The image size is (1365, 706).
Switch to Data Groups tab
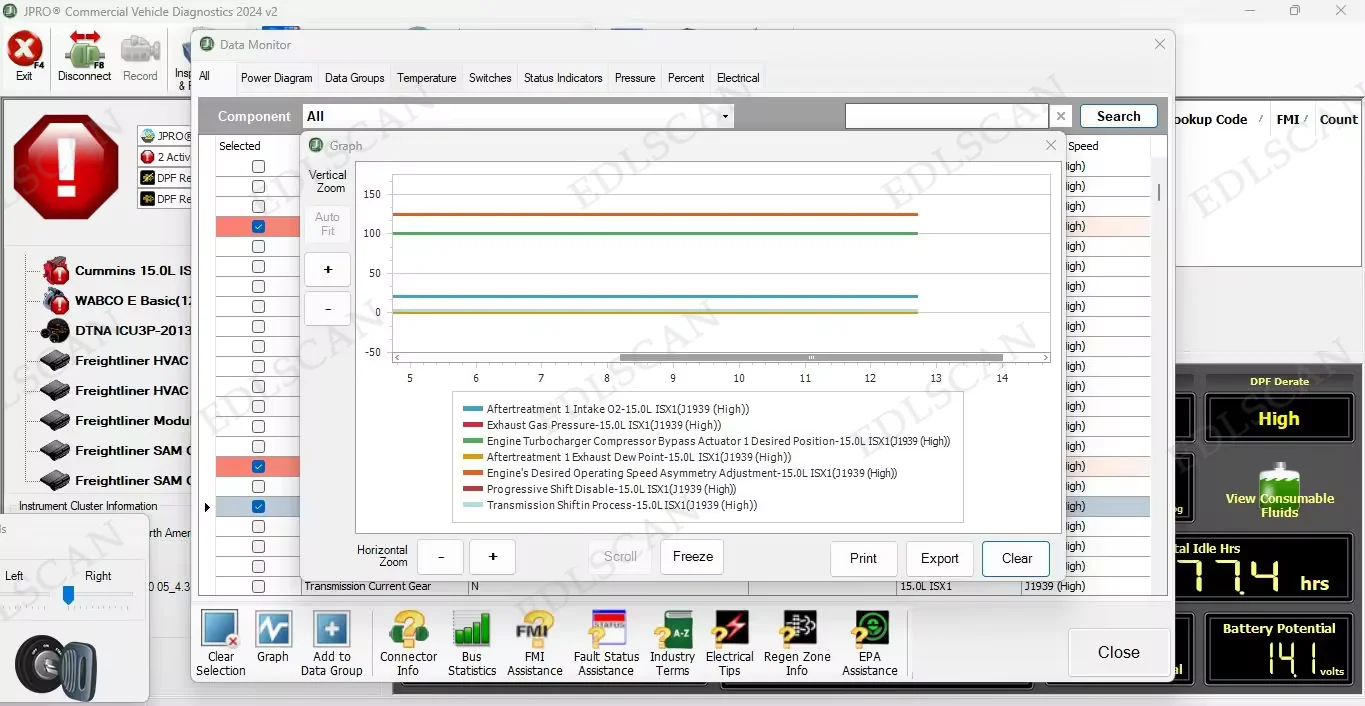[x=355, y=78]
